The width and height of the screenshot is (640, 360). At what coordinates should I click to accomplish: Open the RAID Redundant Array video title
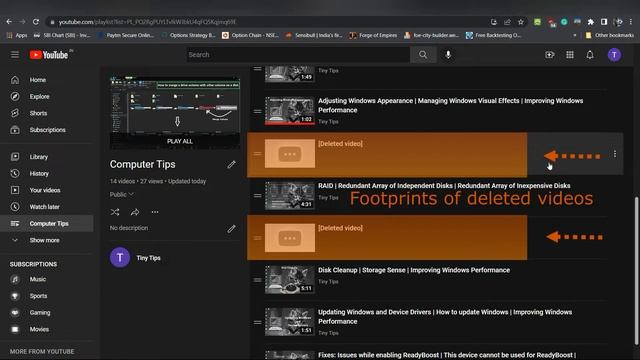coord(444,186)
